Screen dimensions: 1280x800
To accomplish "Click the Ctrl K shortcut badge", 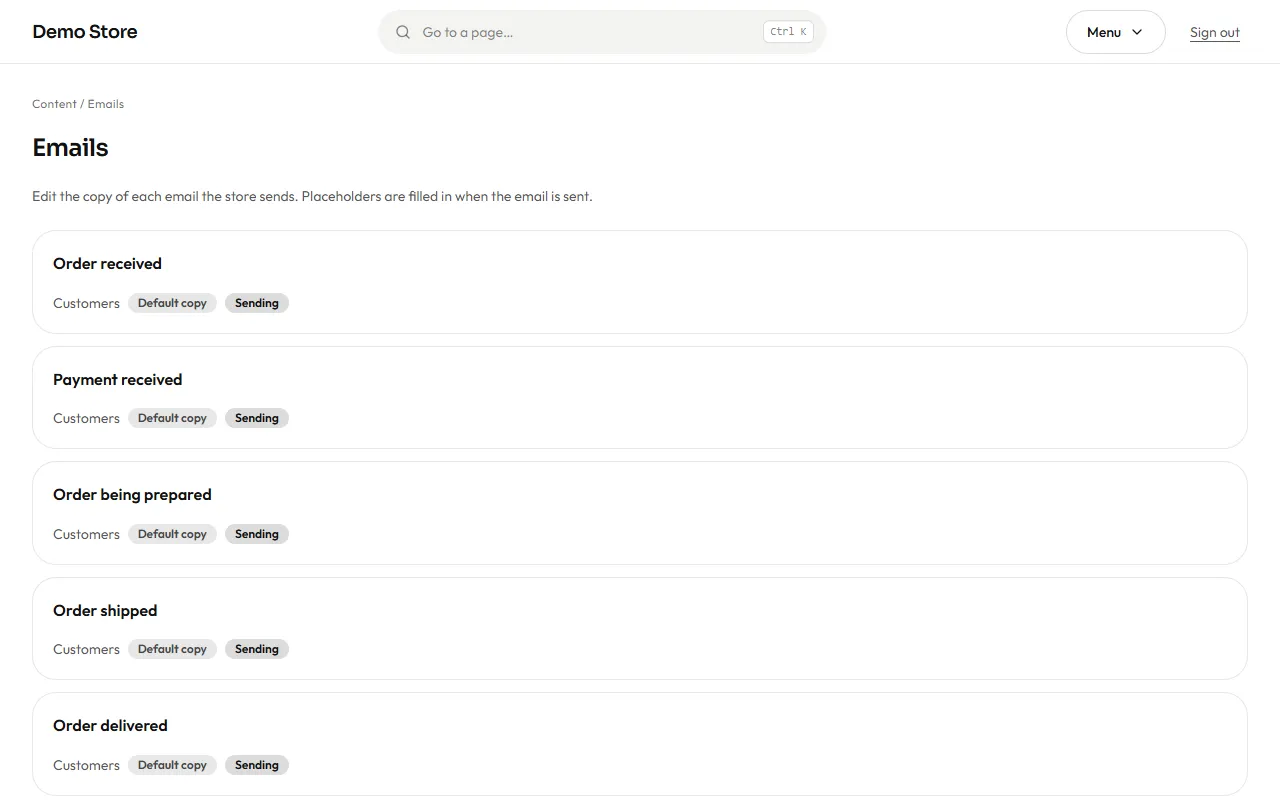I will pyautogui.click(x=788, y=32).
